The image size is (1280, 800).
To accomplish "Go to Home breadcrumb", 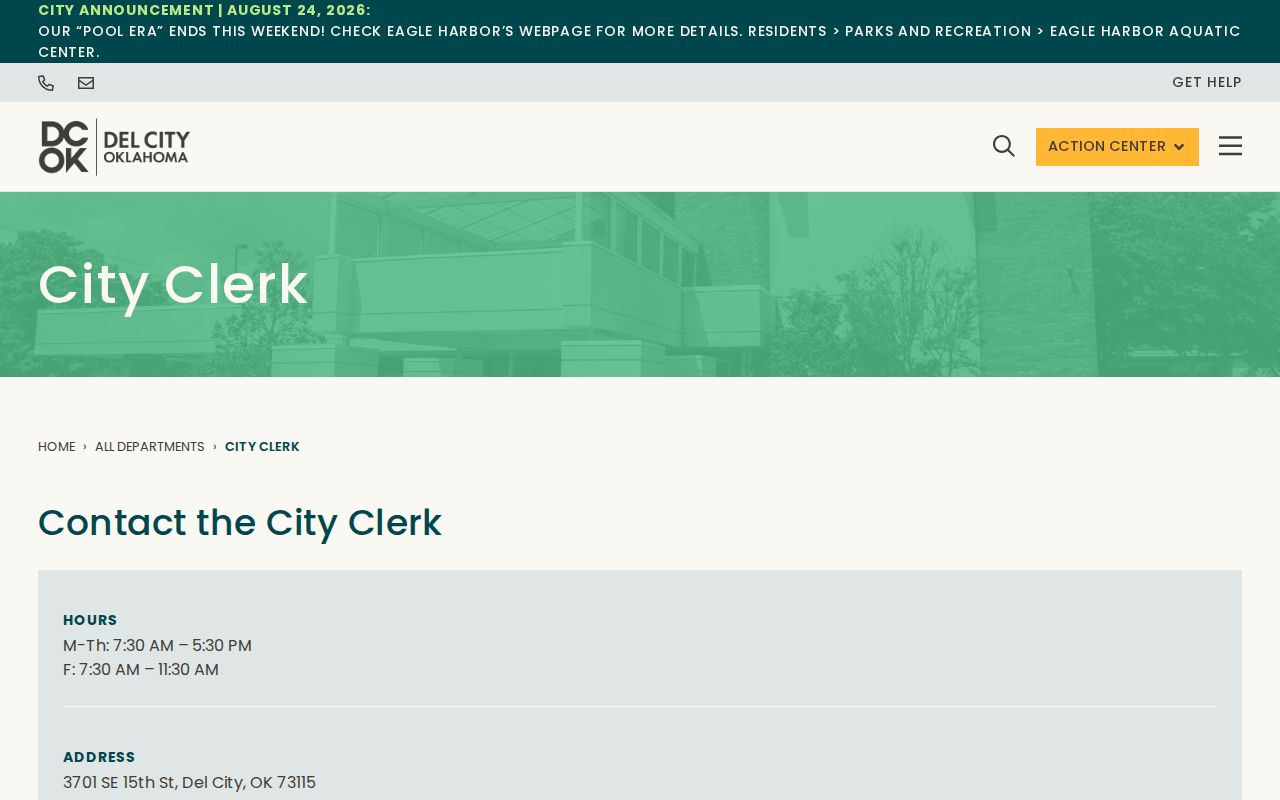I will (56, 447).
